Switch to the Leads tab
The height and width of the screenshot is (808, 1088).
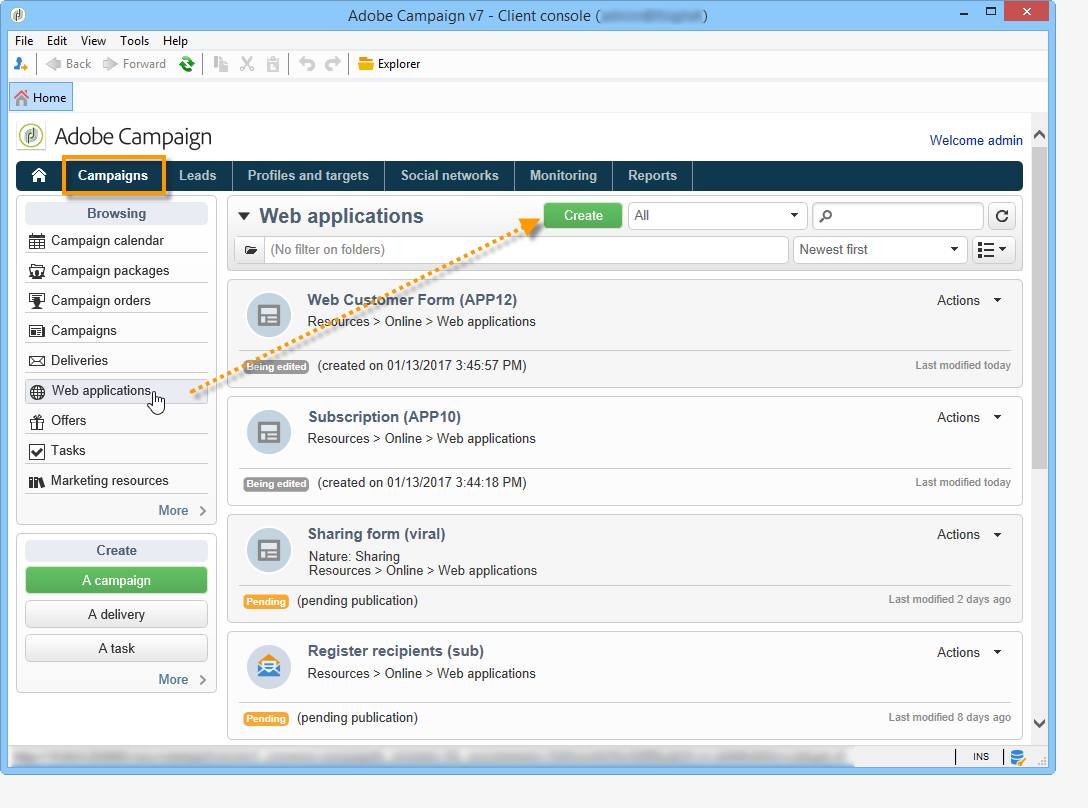(198, 176)
